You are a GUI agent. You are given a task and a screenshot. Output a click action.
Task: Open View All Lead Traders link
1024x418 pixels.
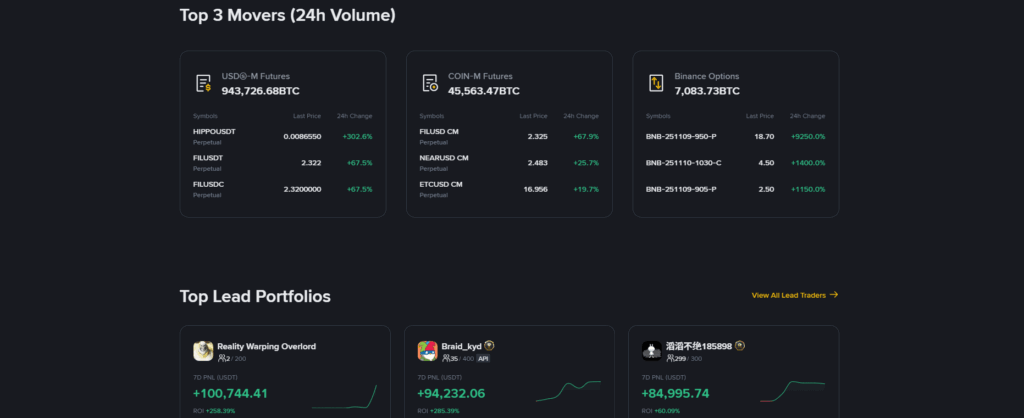coord(794,295)
